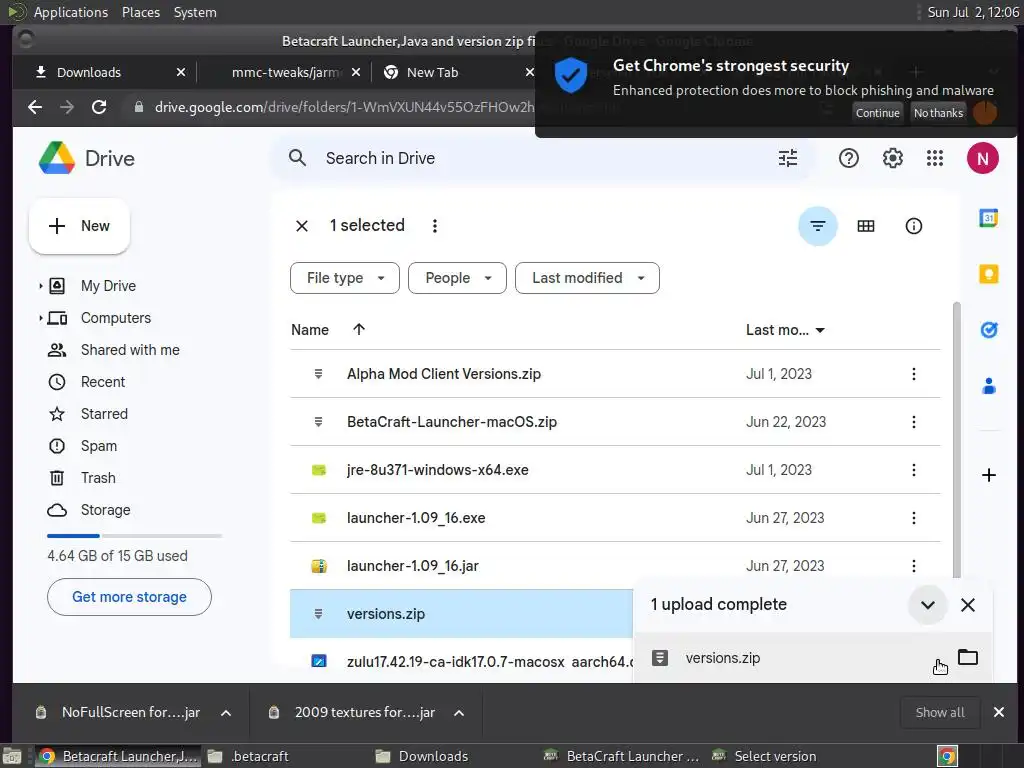Open Drive settings gear
Screen dimensions: 1024x768
pyautogui.click(x=892, y=158)
